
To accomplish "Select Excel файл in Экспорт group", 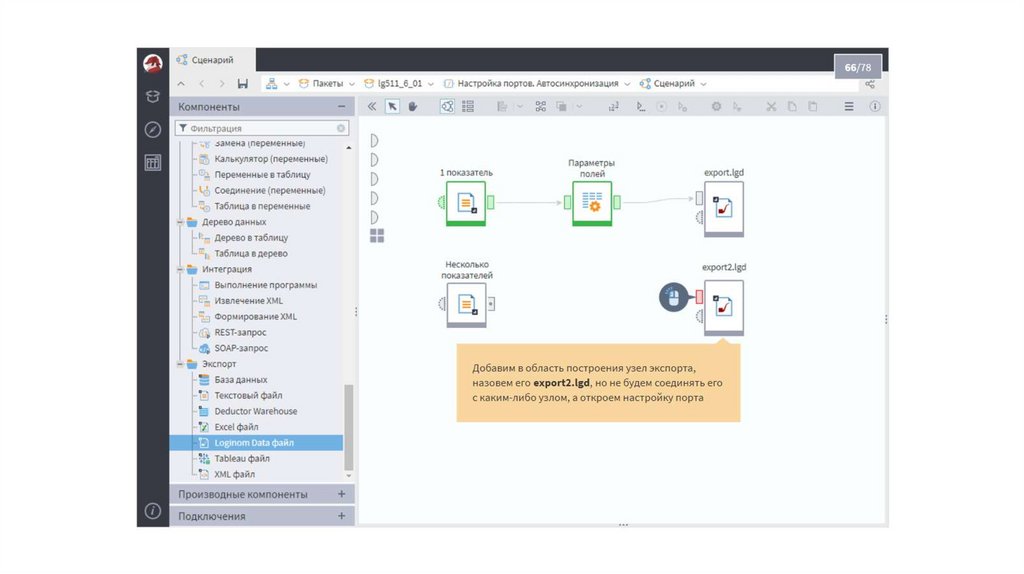I will pos(236,427).
